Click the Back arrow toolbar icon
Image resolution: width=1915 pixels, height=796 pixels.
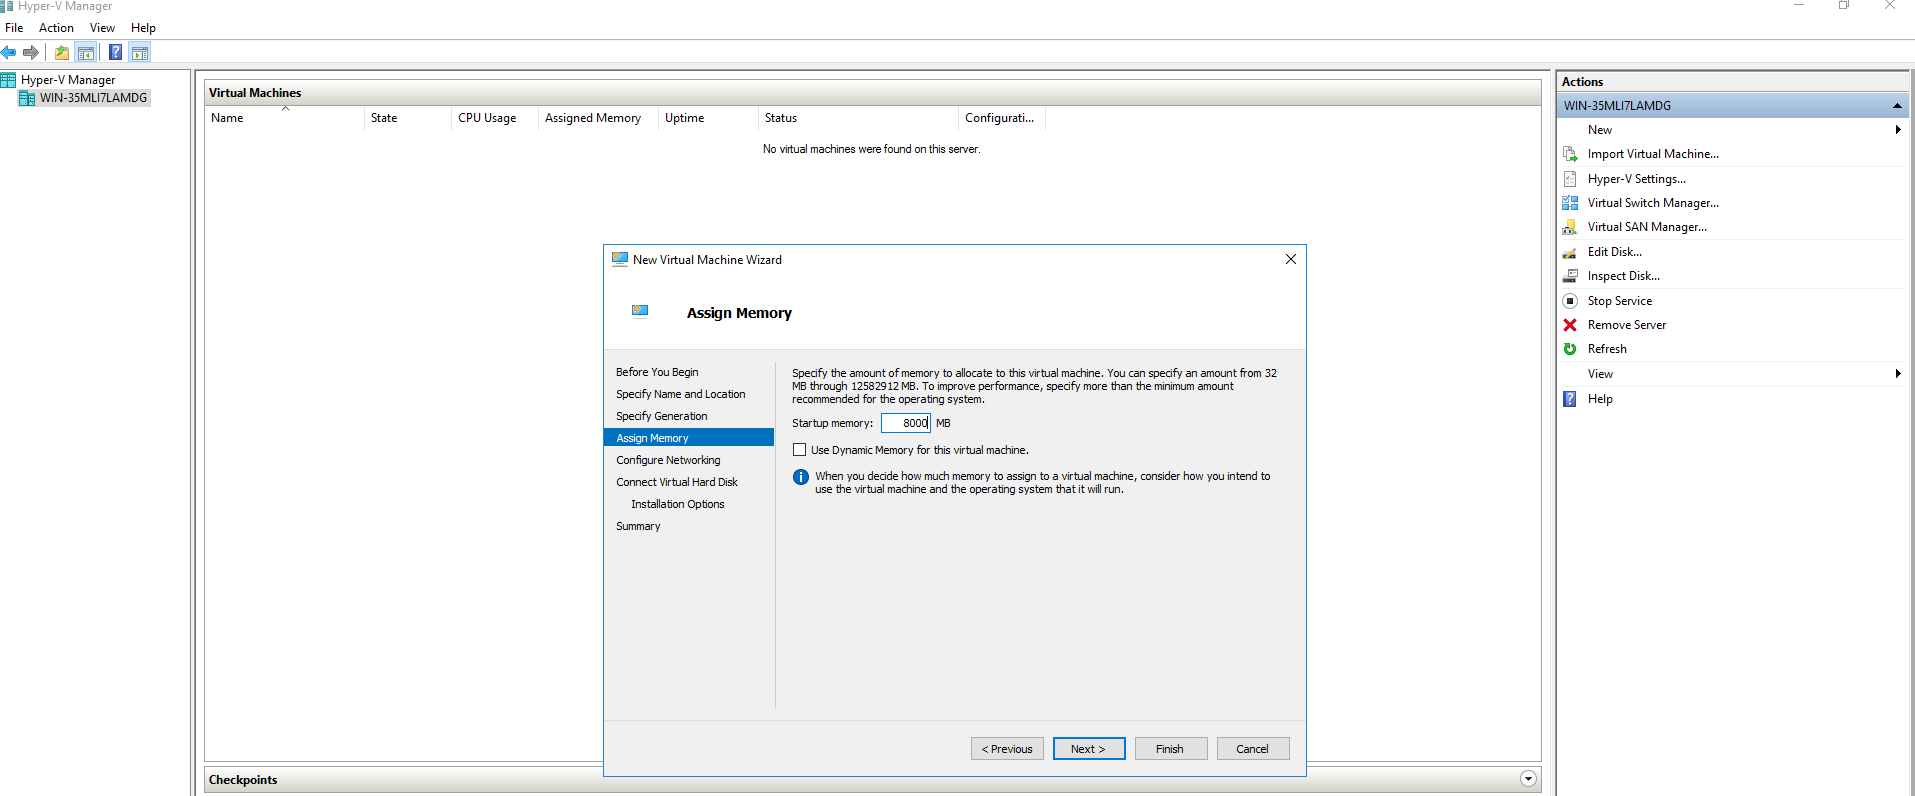click(x=9, y=52)
